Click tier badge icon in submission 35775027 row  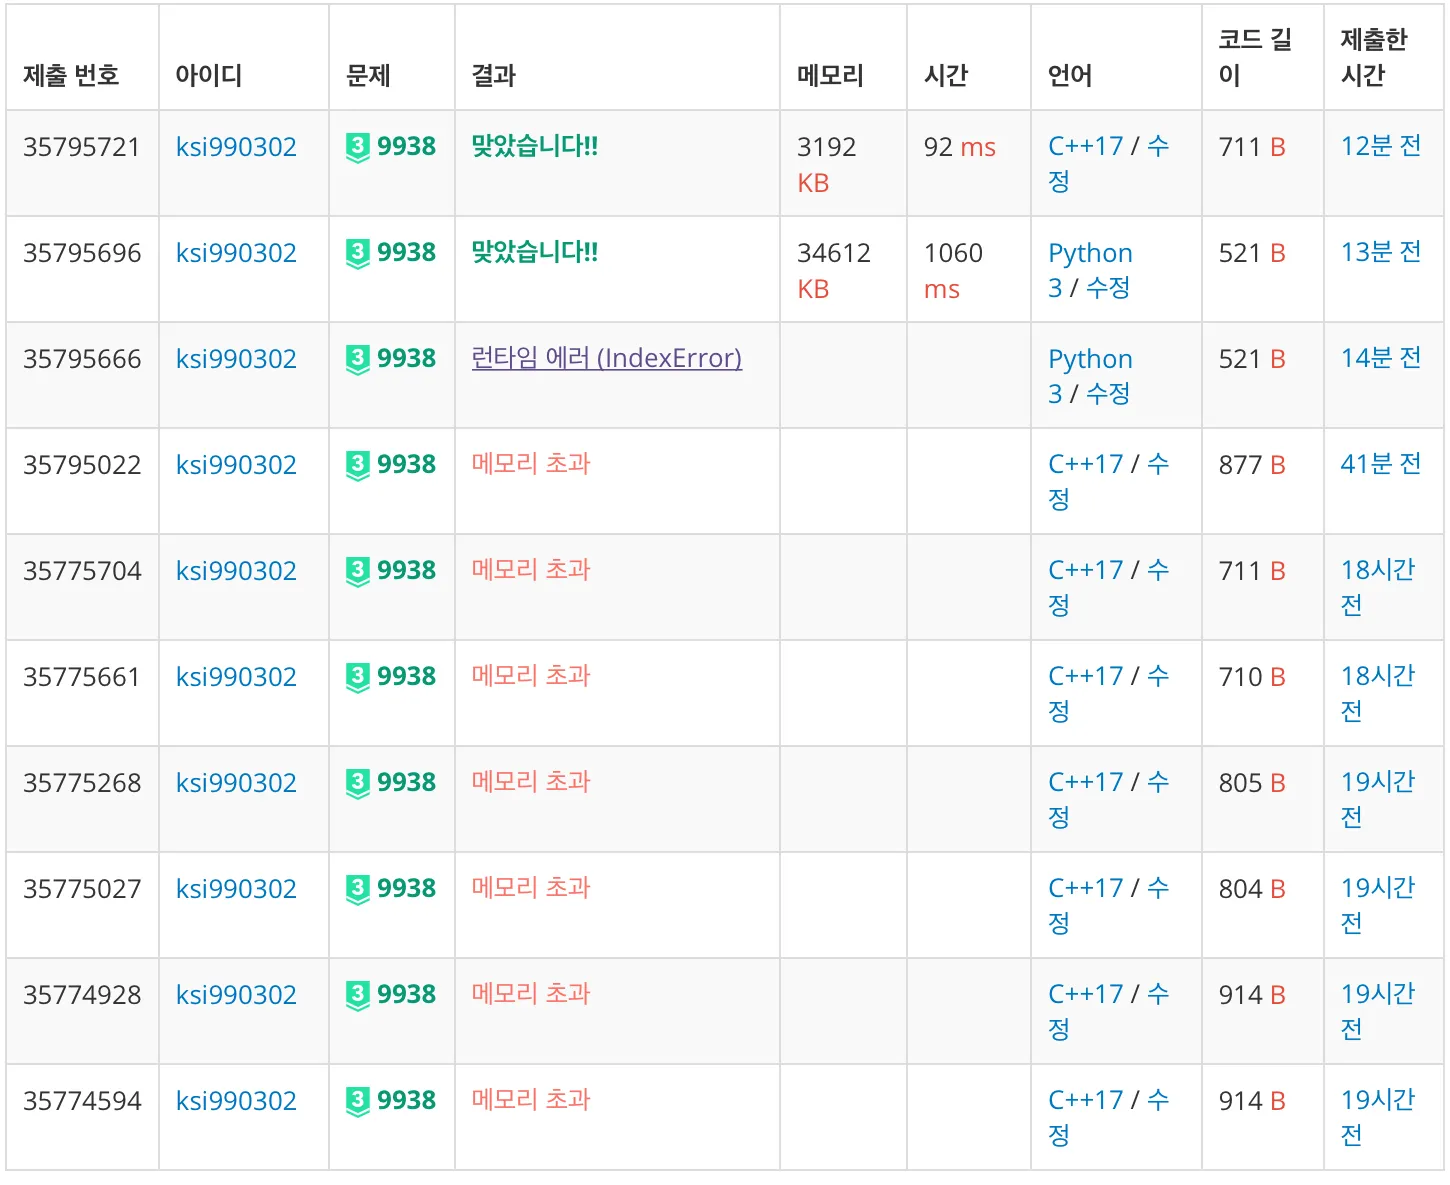358,890
